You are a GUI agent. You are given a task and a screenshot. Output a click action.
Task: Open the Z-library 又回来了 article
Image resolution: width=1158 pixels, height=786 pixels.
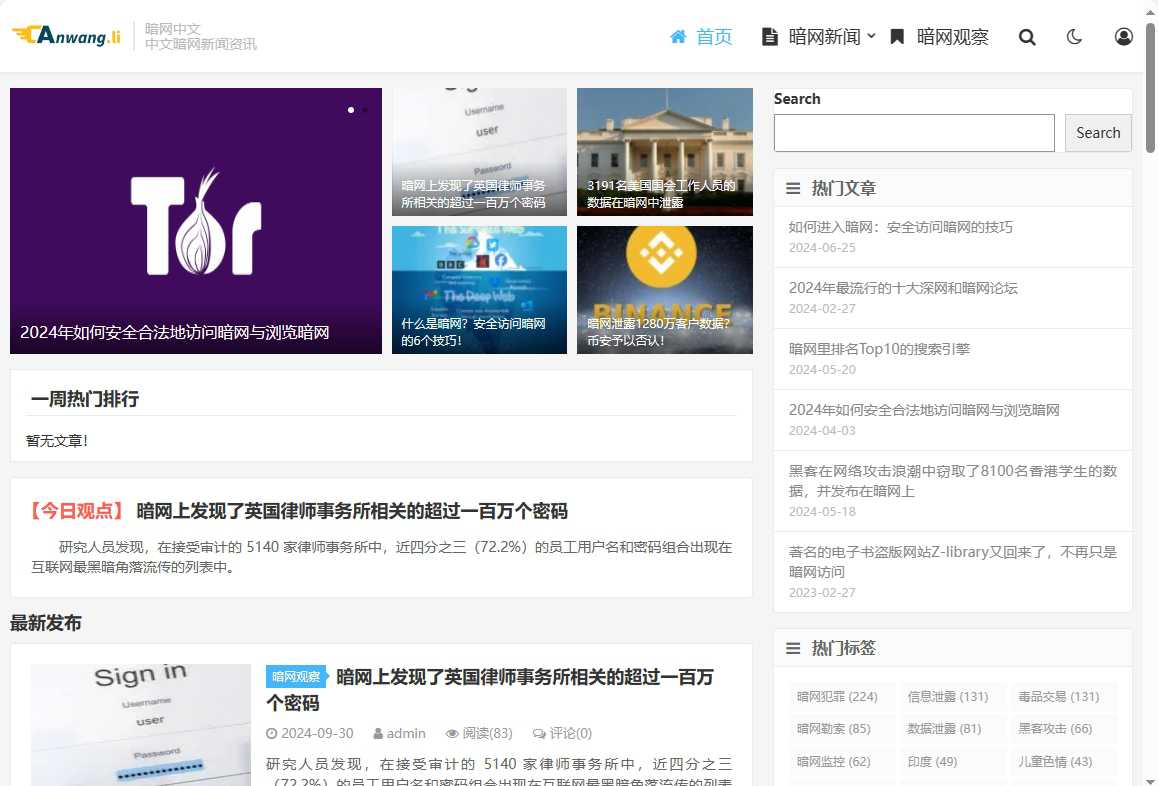[x=953, y=561]
